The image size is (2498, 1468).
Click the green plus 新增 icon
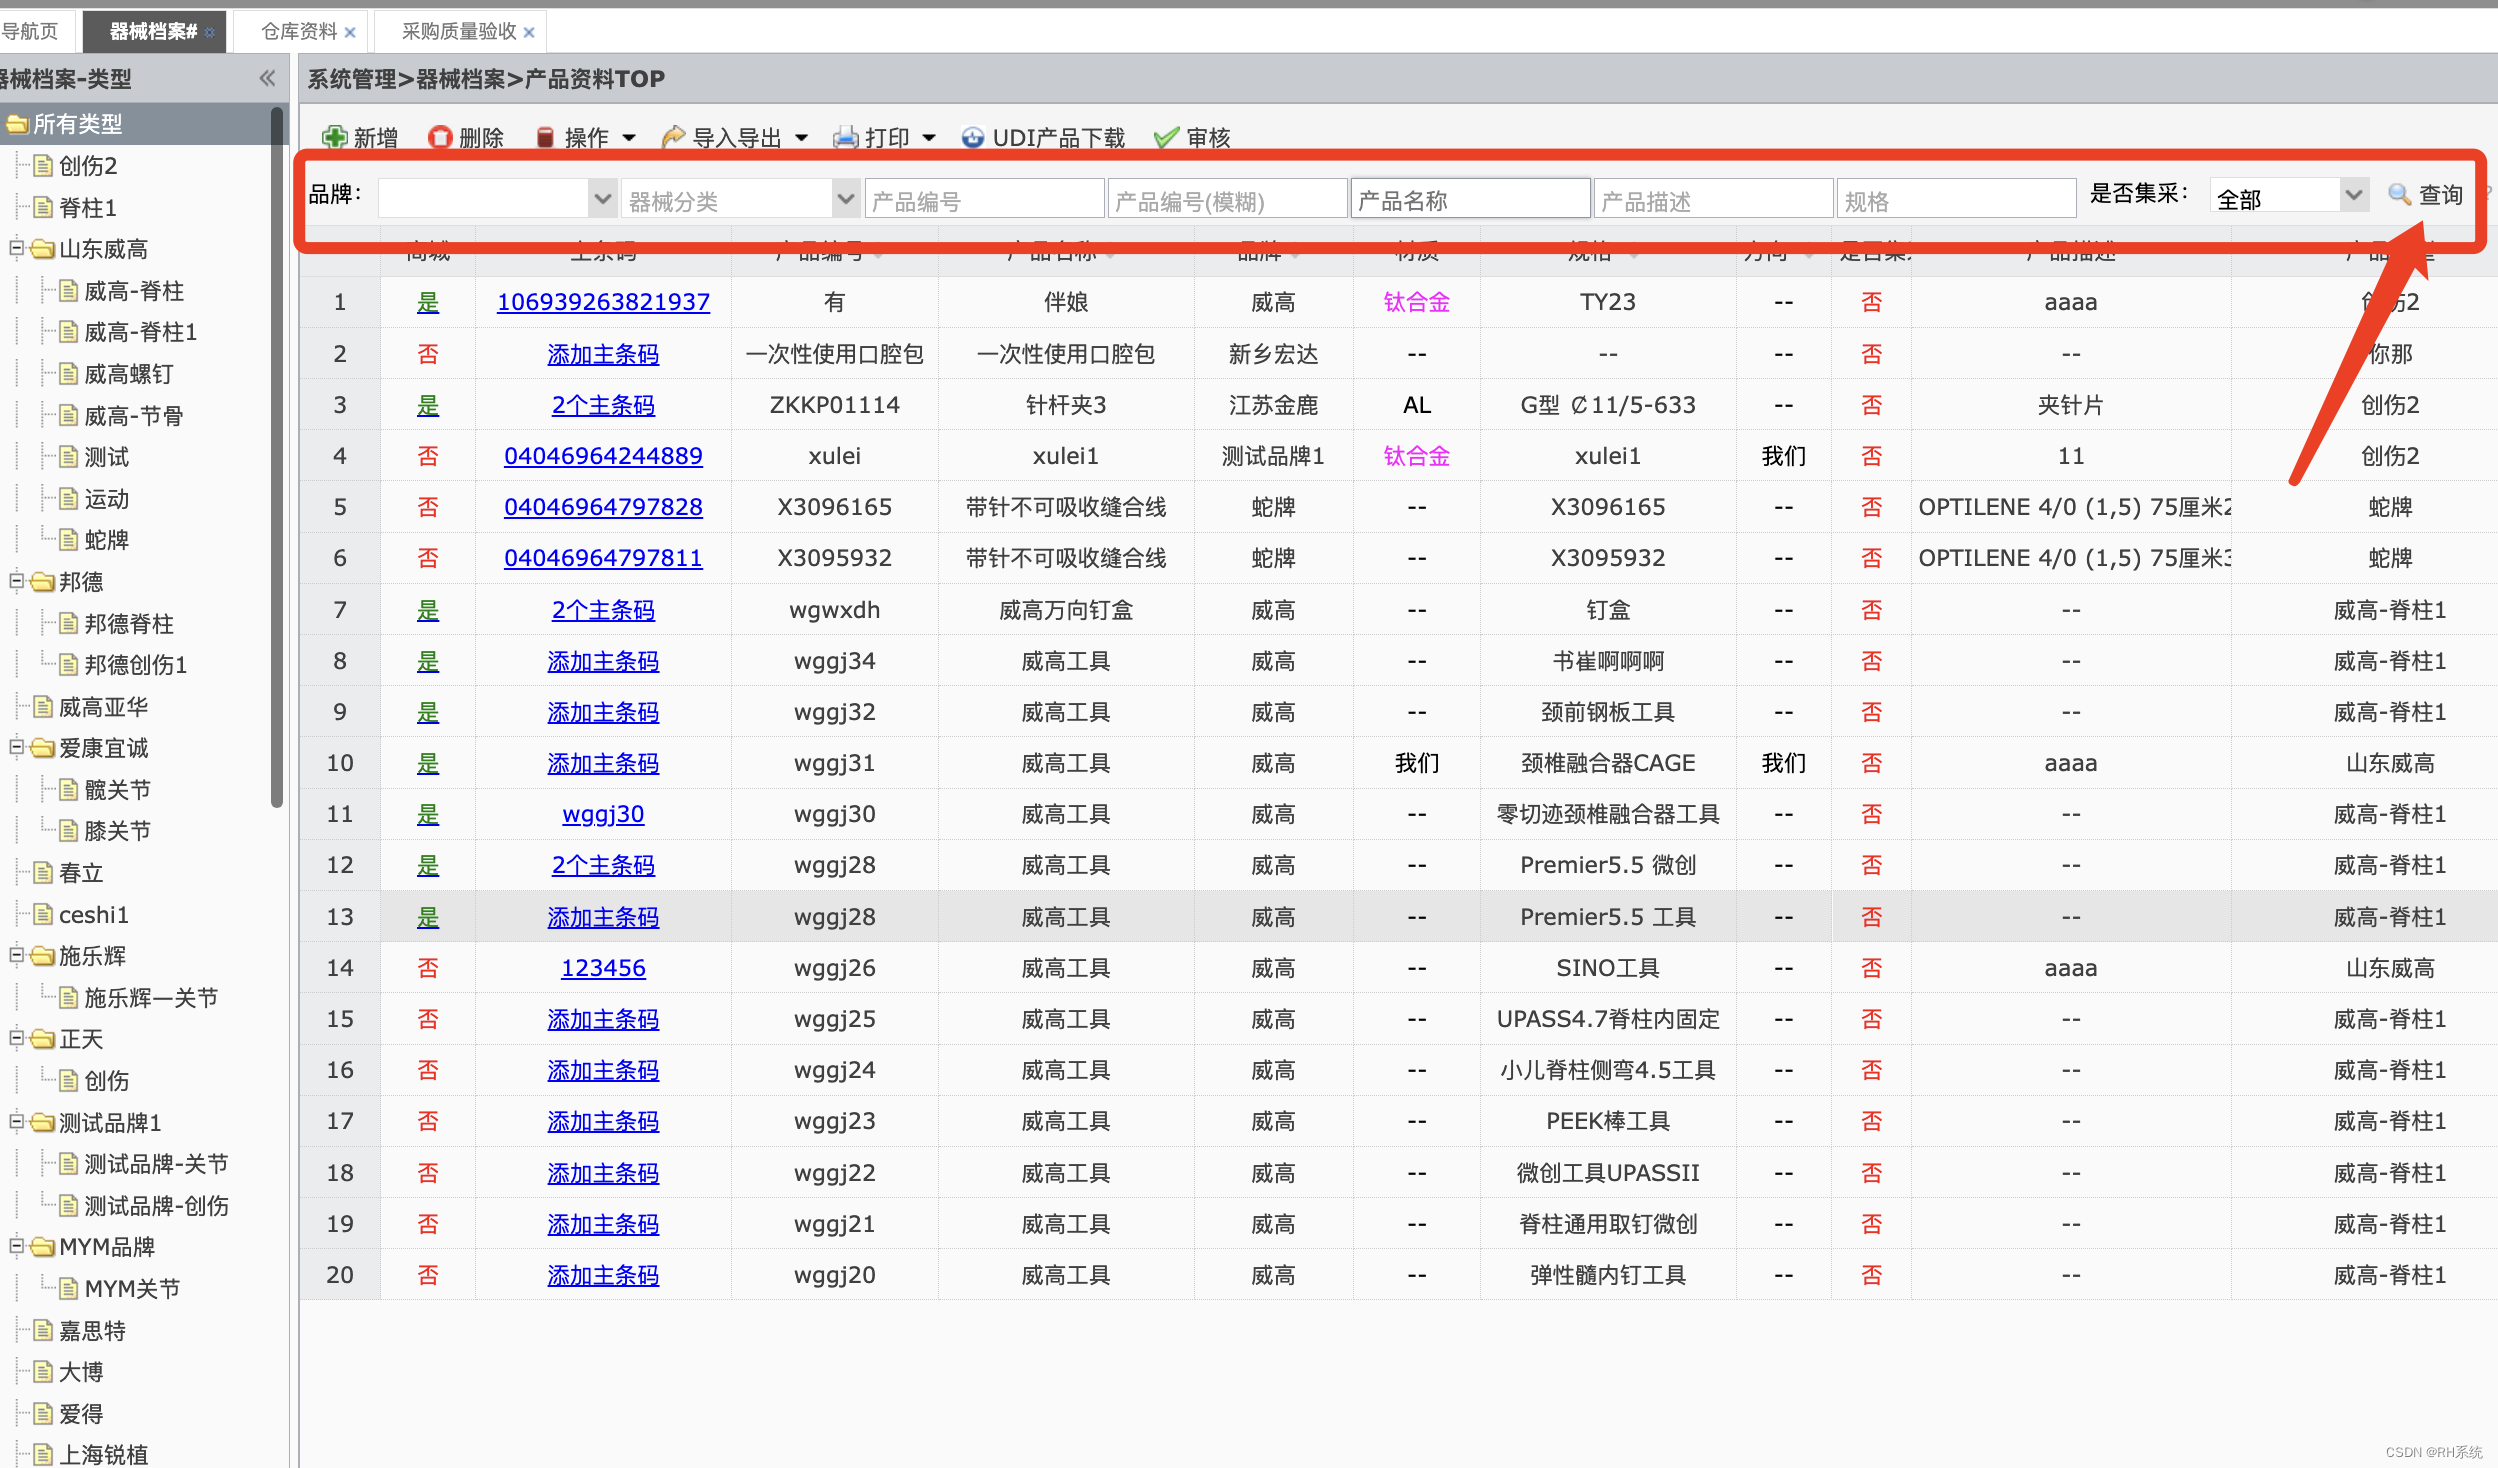point(334,137)
